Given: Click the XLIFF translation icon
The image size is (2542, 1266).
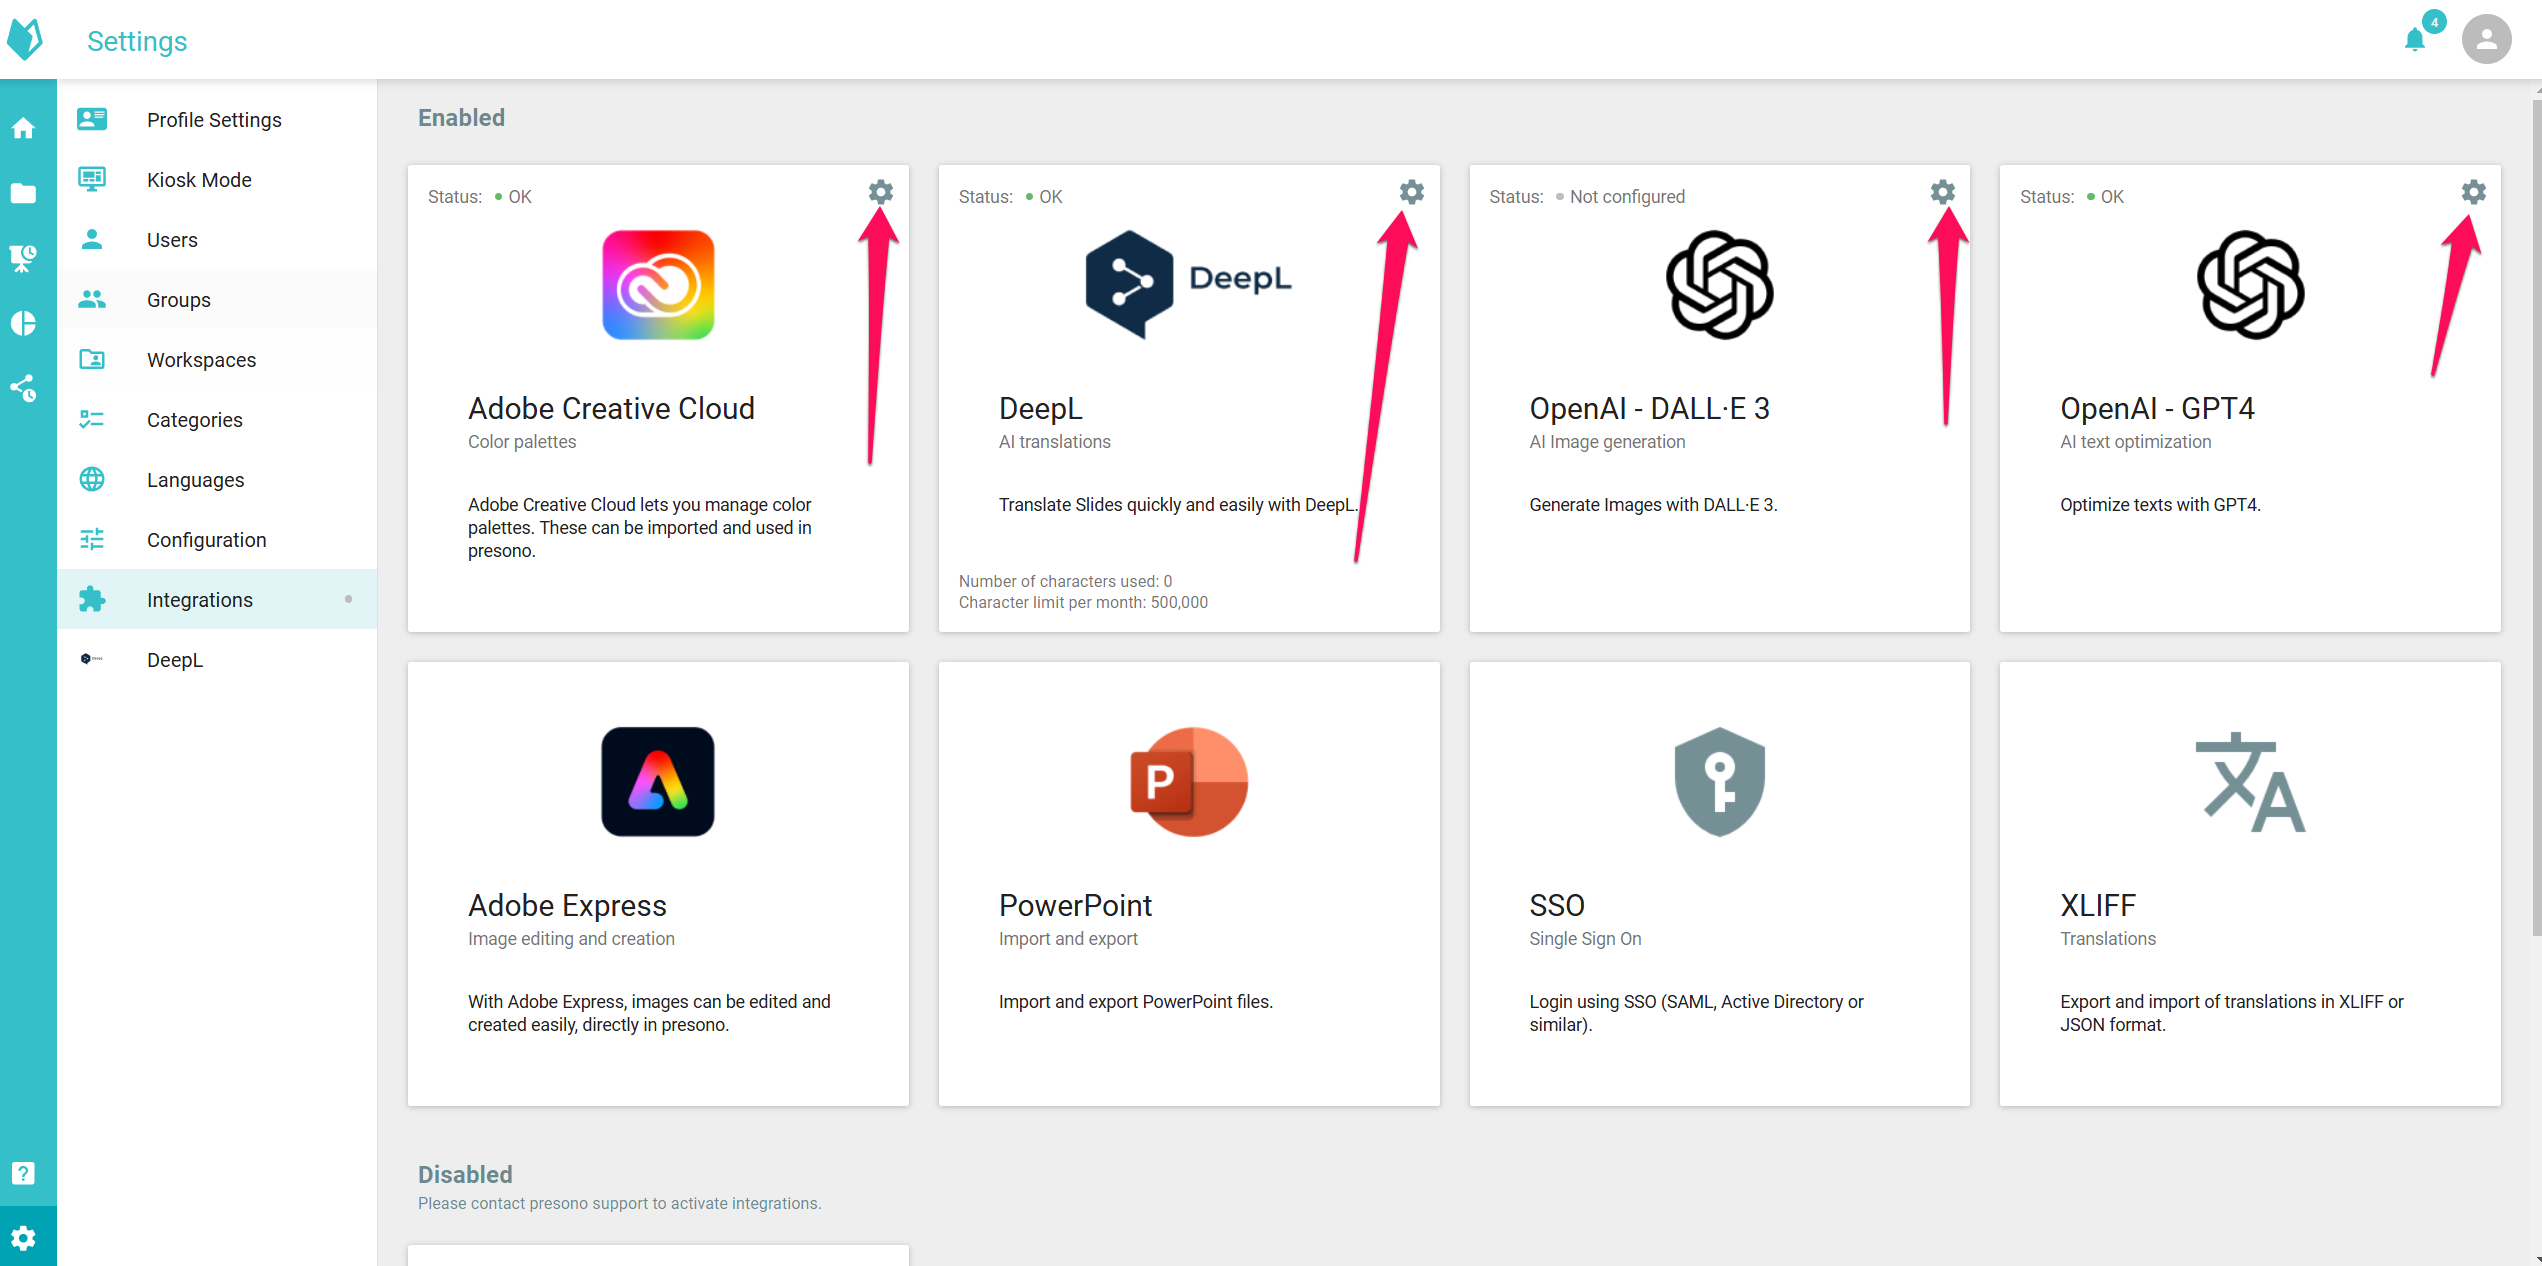Looking at the screenshot, I should pos(2251,782).
